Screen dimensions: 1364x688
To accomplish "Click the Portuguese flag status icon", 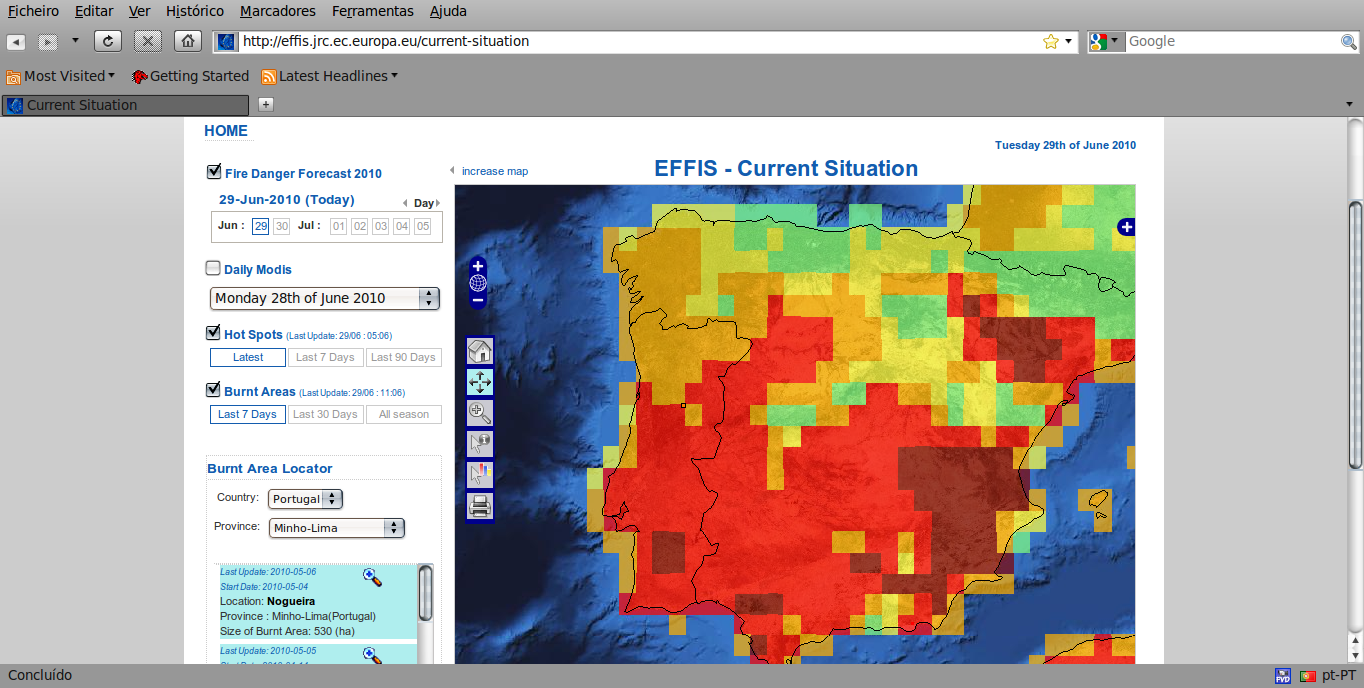I will click(1306, 676).
